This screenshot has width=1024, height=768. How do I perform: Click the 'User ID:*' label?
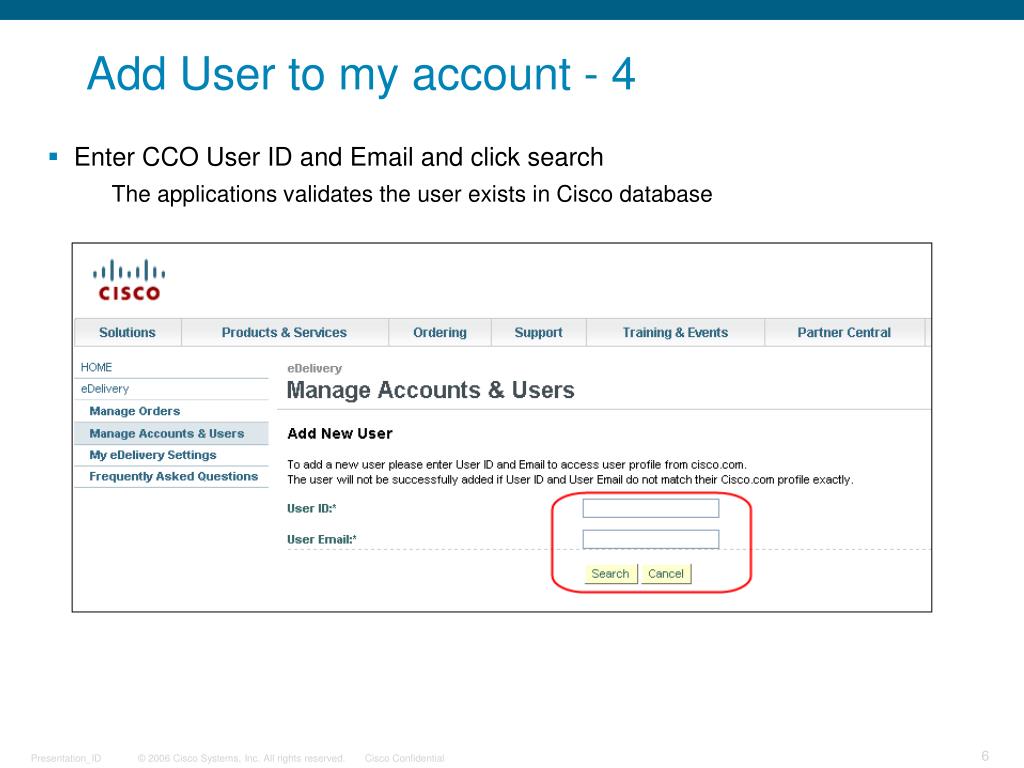(x=312, y=508)
